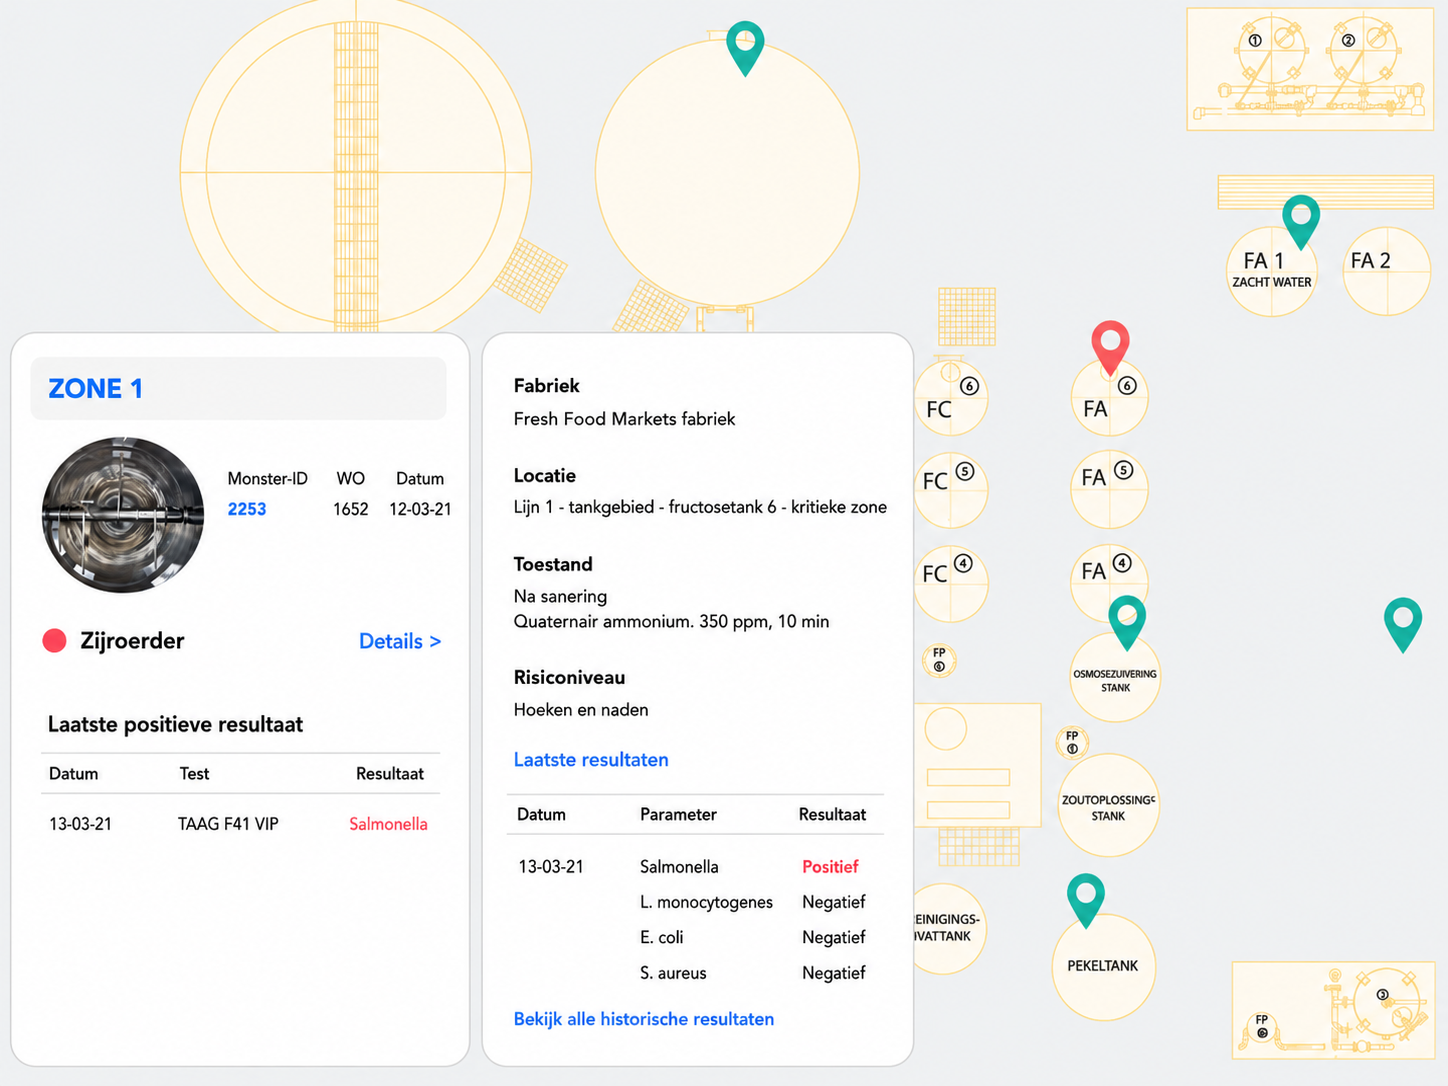
Task: Click the Negatief result for E. coli
Action: click(x=834, y=937)
